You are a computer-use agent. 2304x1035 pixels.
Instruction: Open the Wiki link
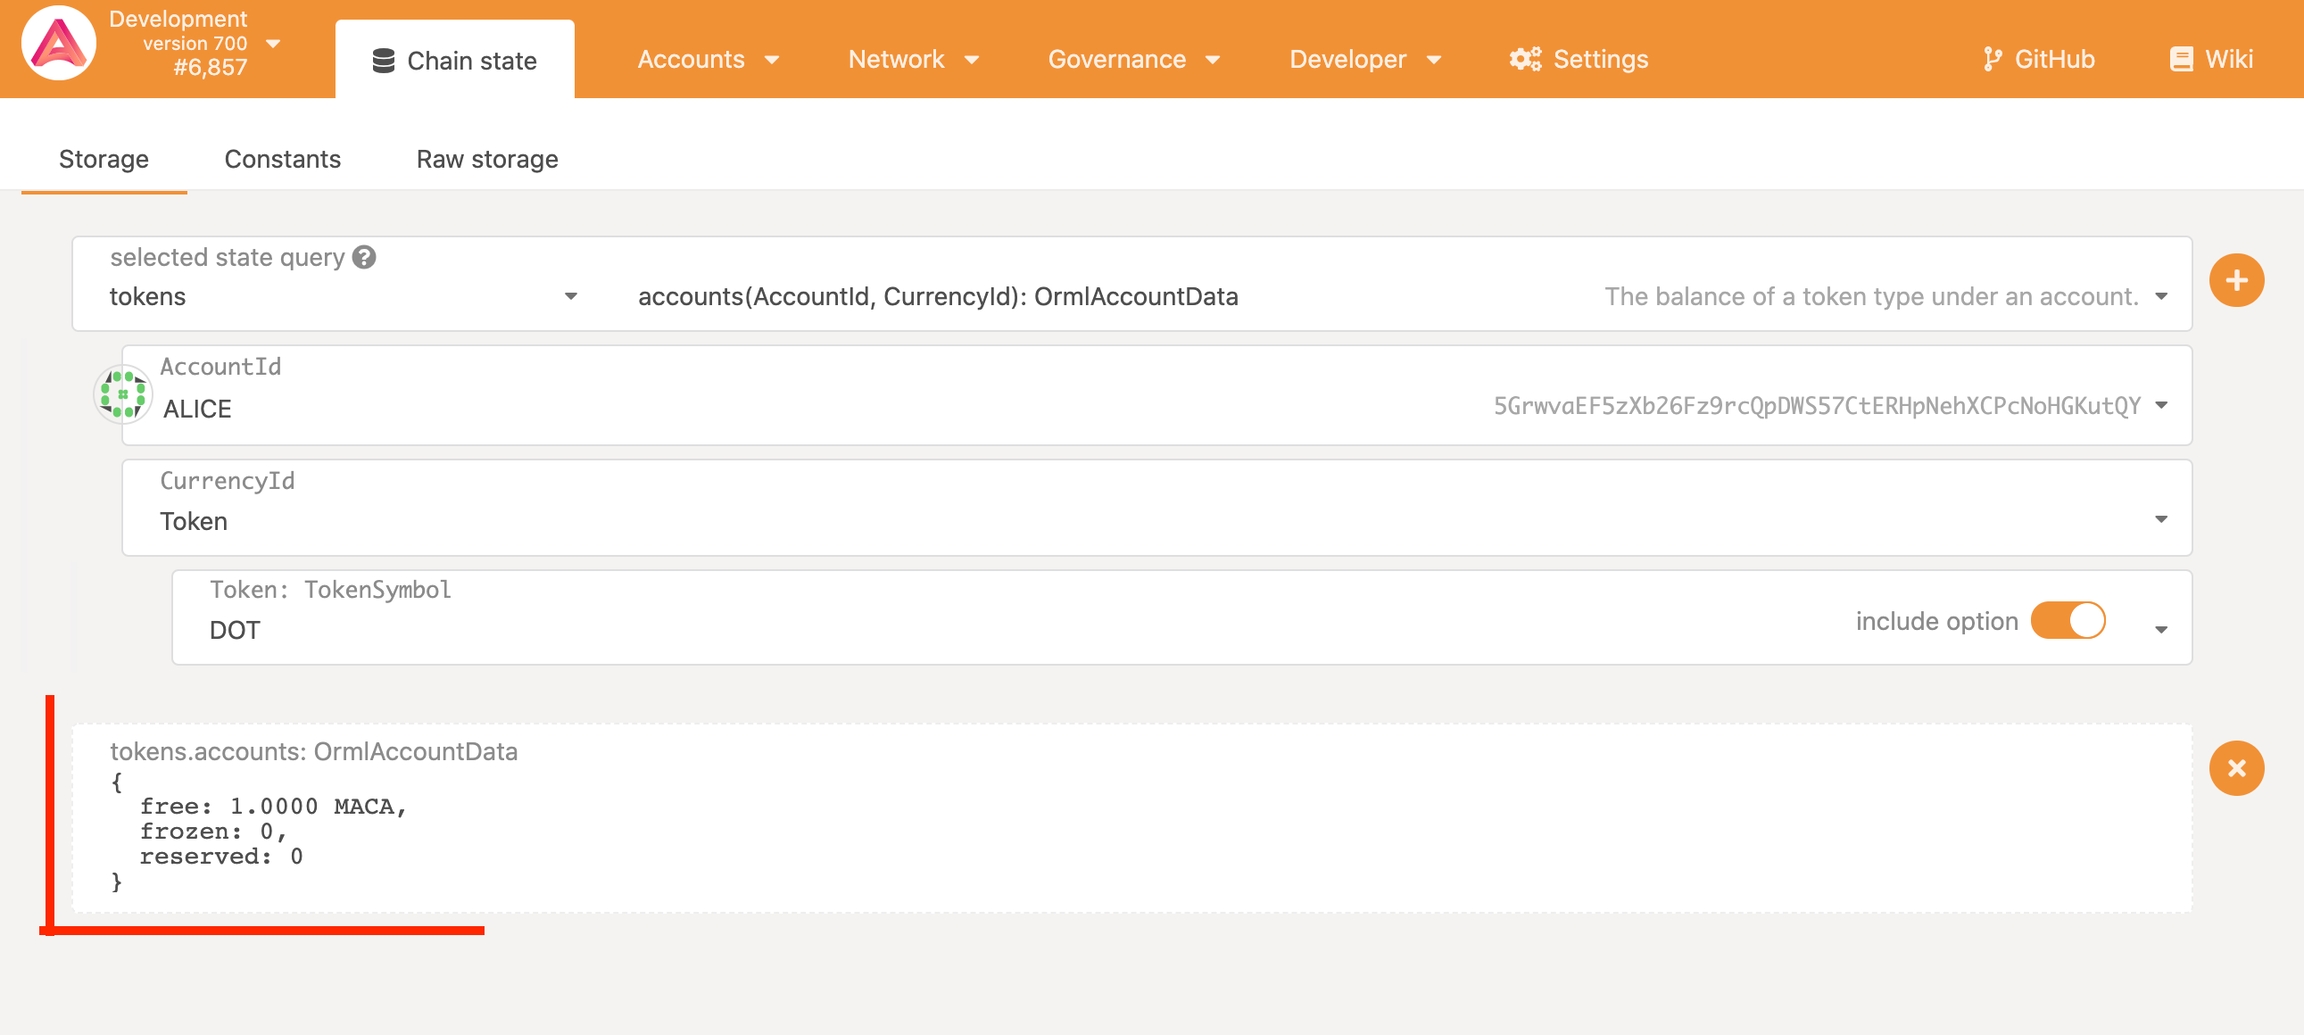tap(2211, 59)
